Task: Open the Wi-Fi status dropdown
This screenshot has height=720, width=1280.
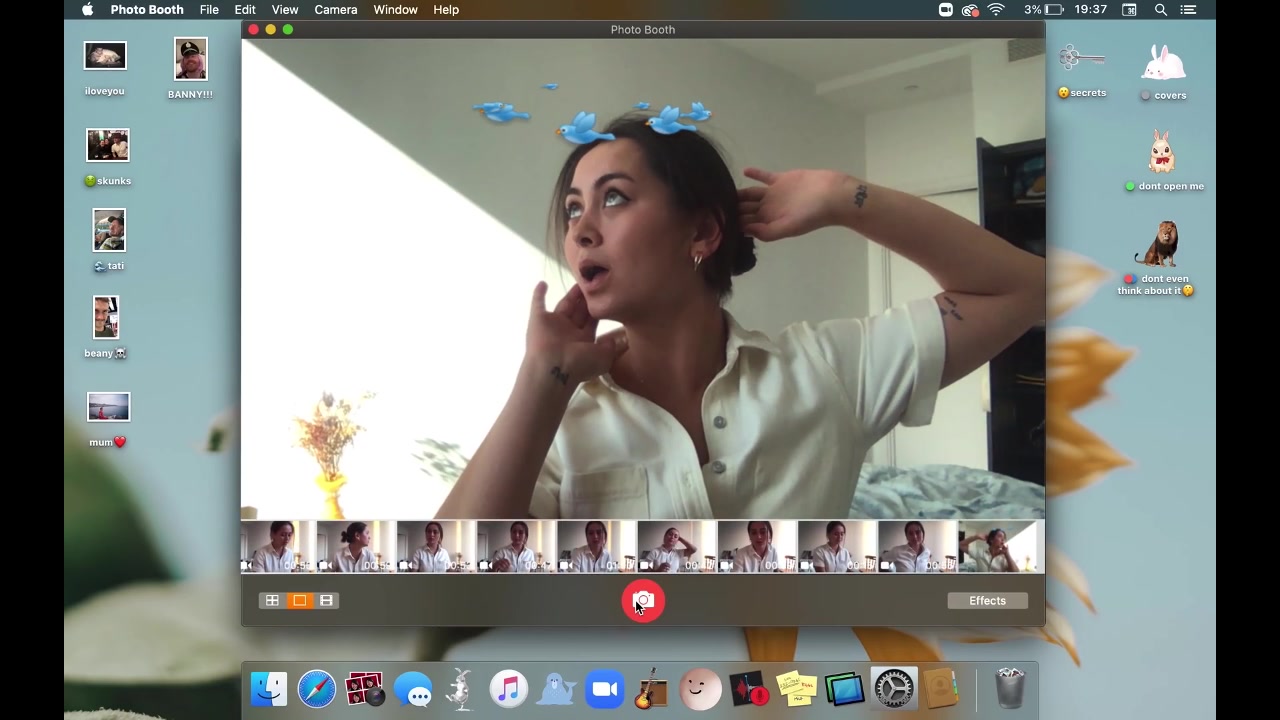Action: click(x=996, y=10)
